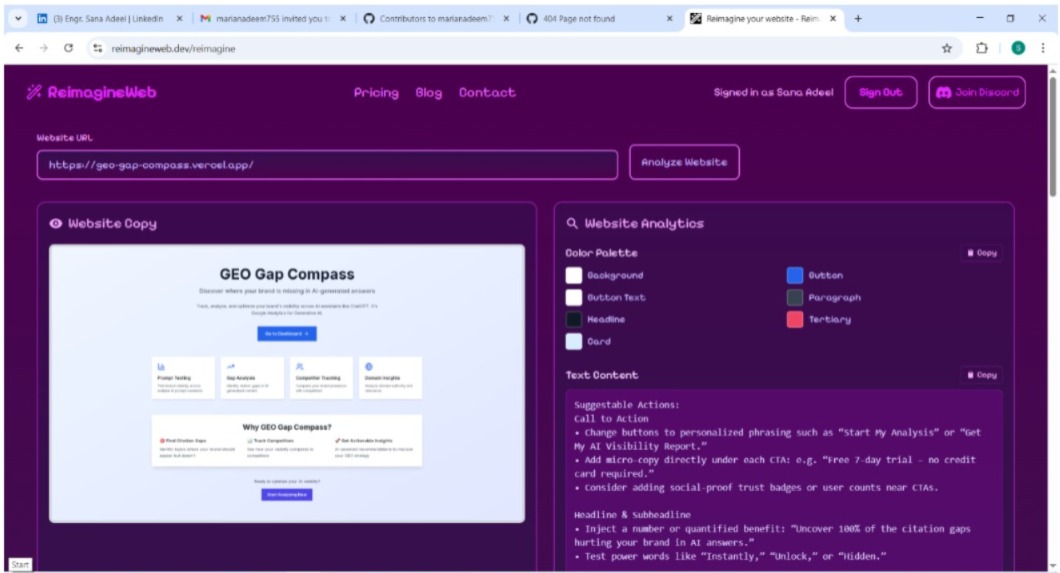Open the Blog nav link
Image resolution: width=1060 pixels, height=573 pixels.
(429, 93)
